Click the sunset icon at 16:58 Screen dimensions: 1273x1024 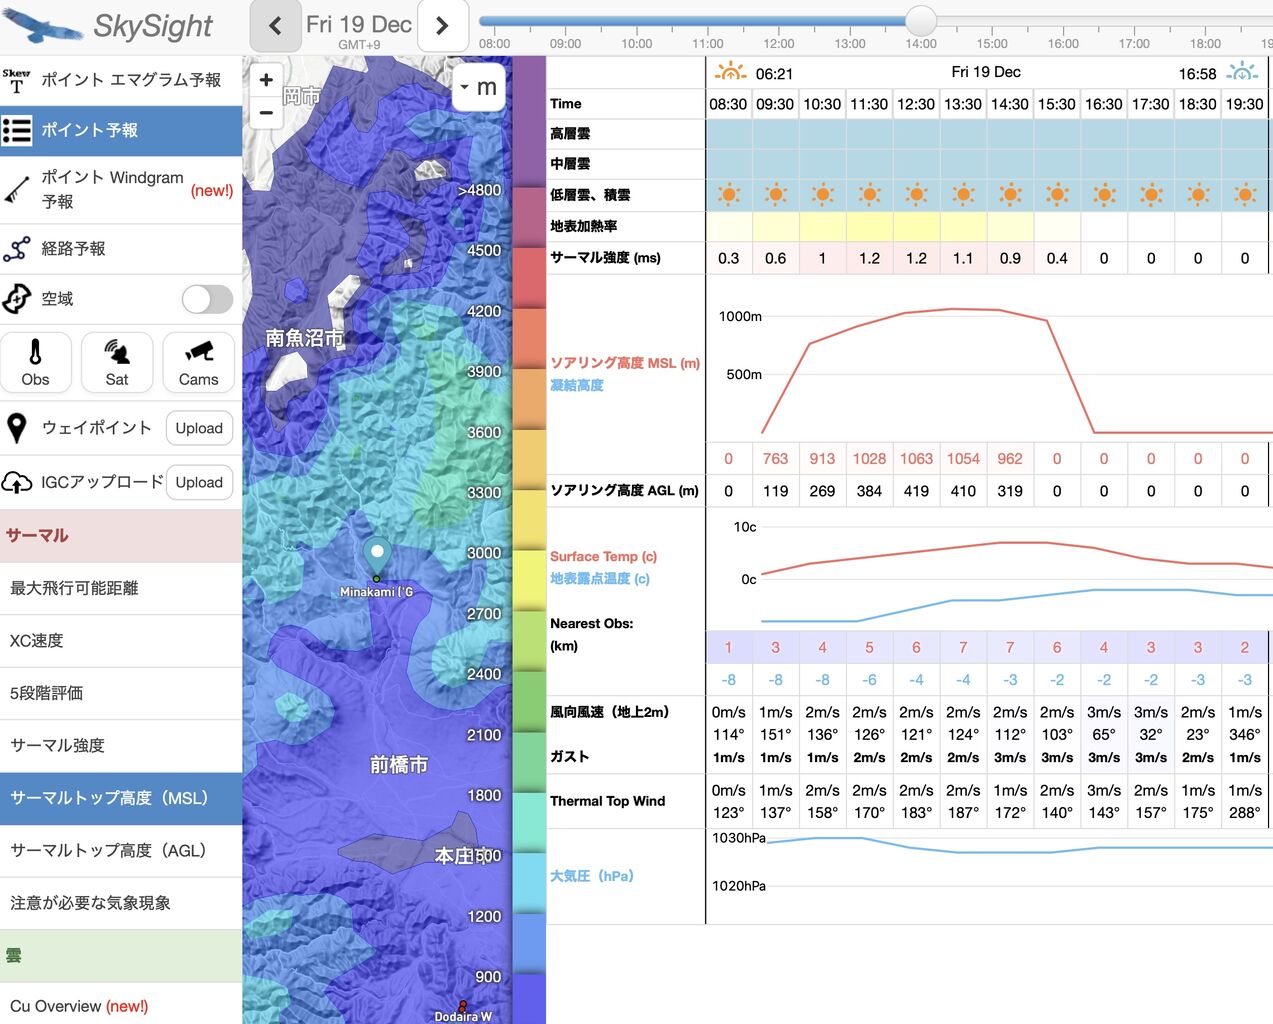pos(1242,72)
